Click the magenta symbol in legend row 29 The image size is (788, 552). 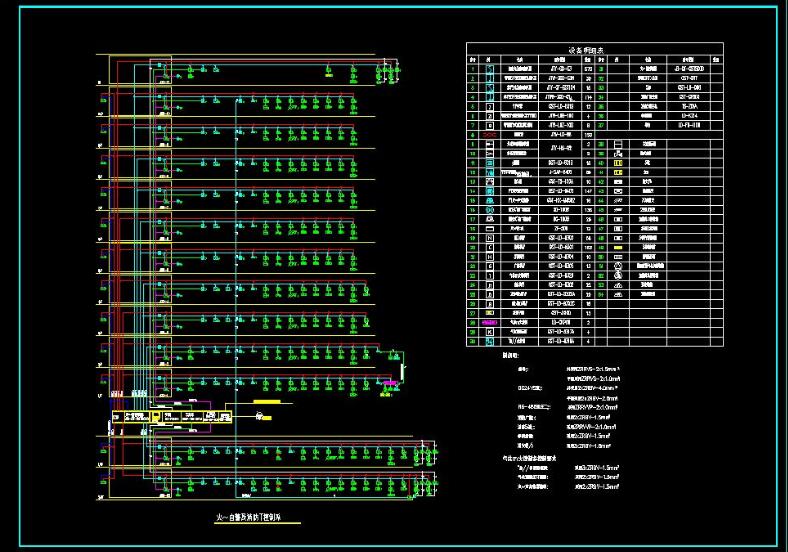[489, 323]
